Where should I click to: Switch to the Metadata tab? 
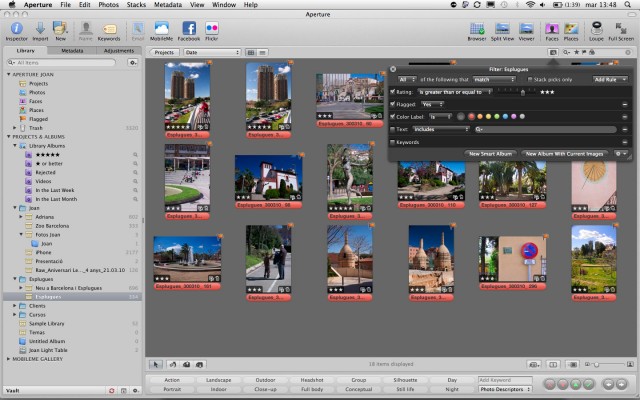[x=72, y=51]
